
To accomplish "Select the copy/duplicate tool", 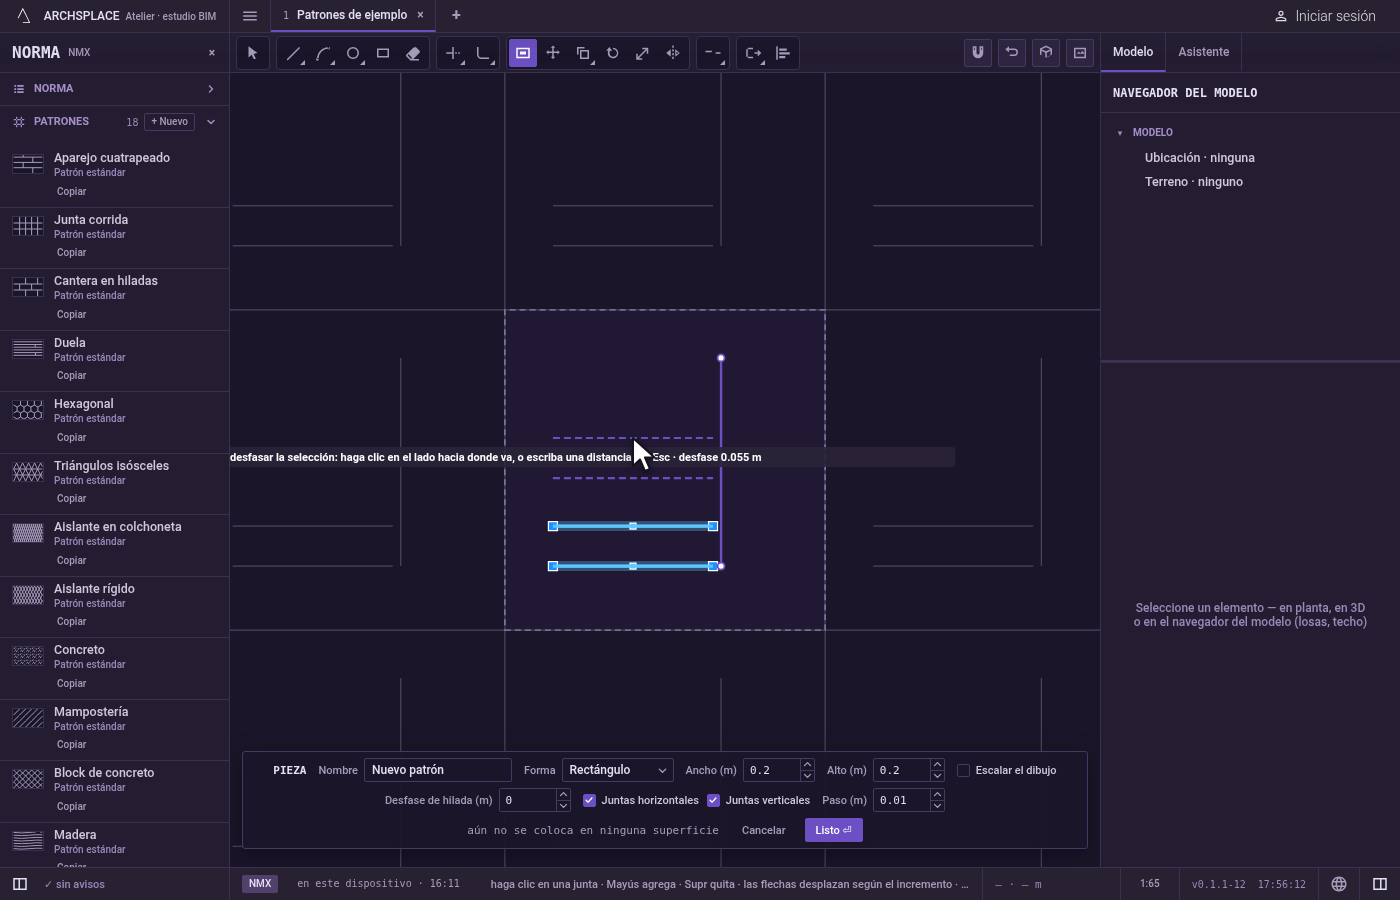I will (x=583, y=53).
